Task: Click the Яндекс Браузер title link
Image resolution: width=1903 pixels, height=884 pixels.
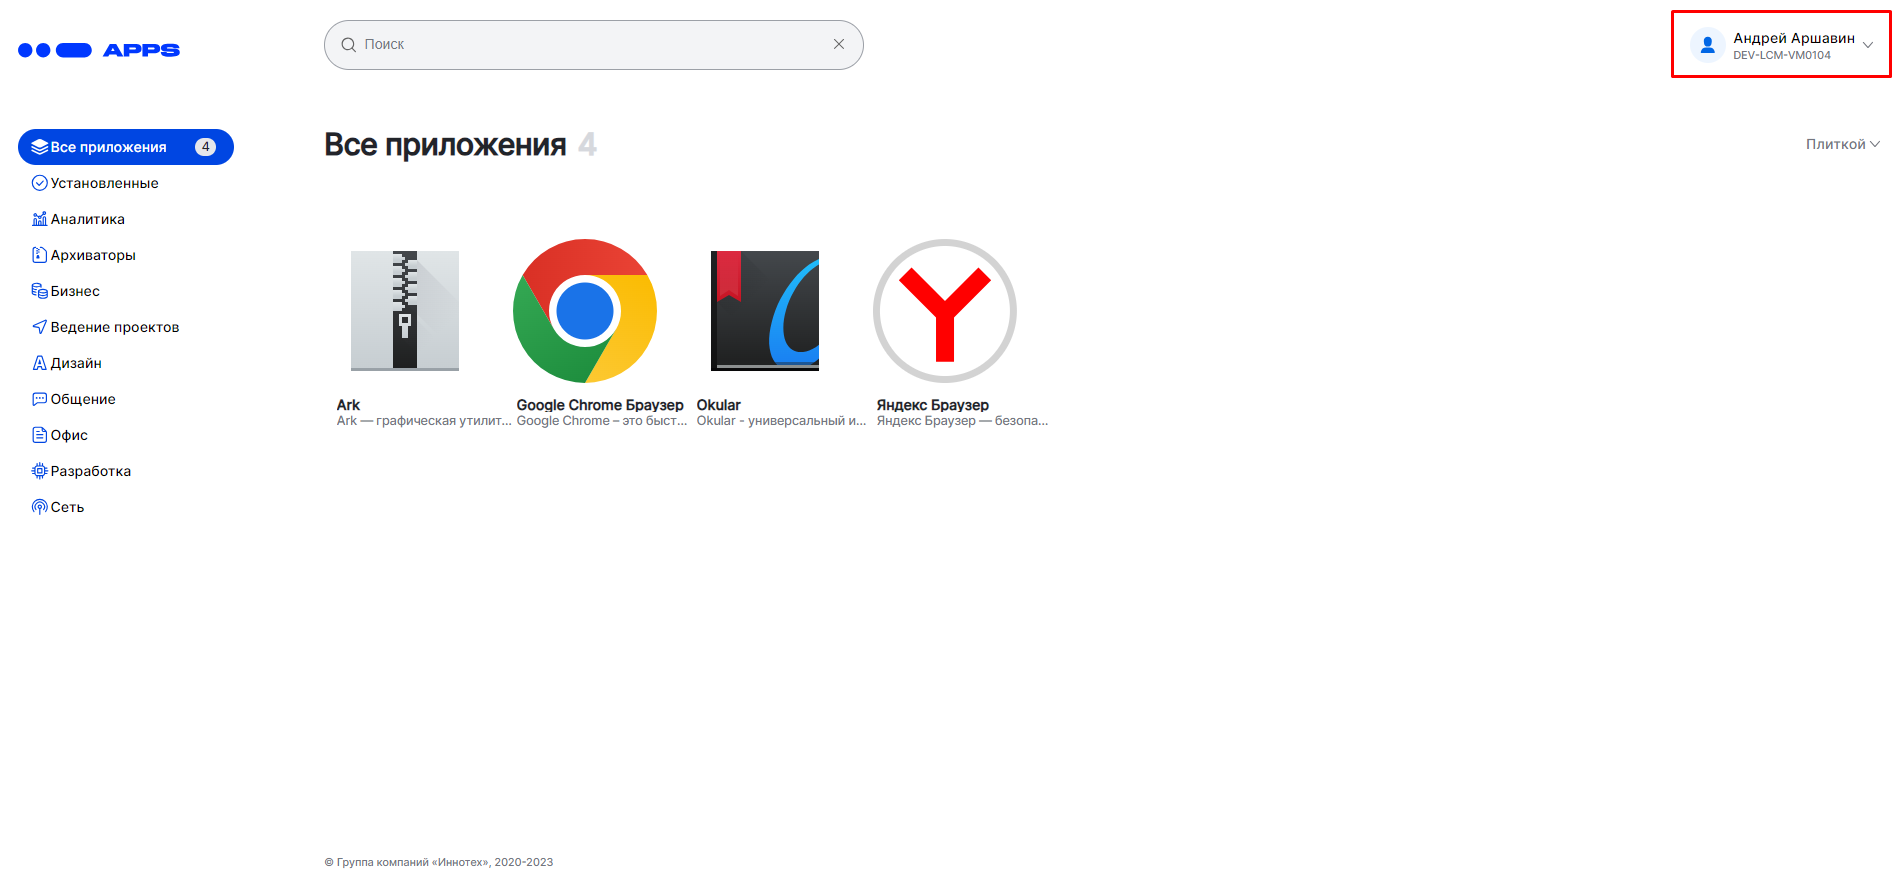Action: pyautogui.click(x=933, y=405)
